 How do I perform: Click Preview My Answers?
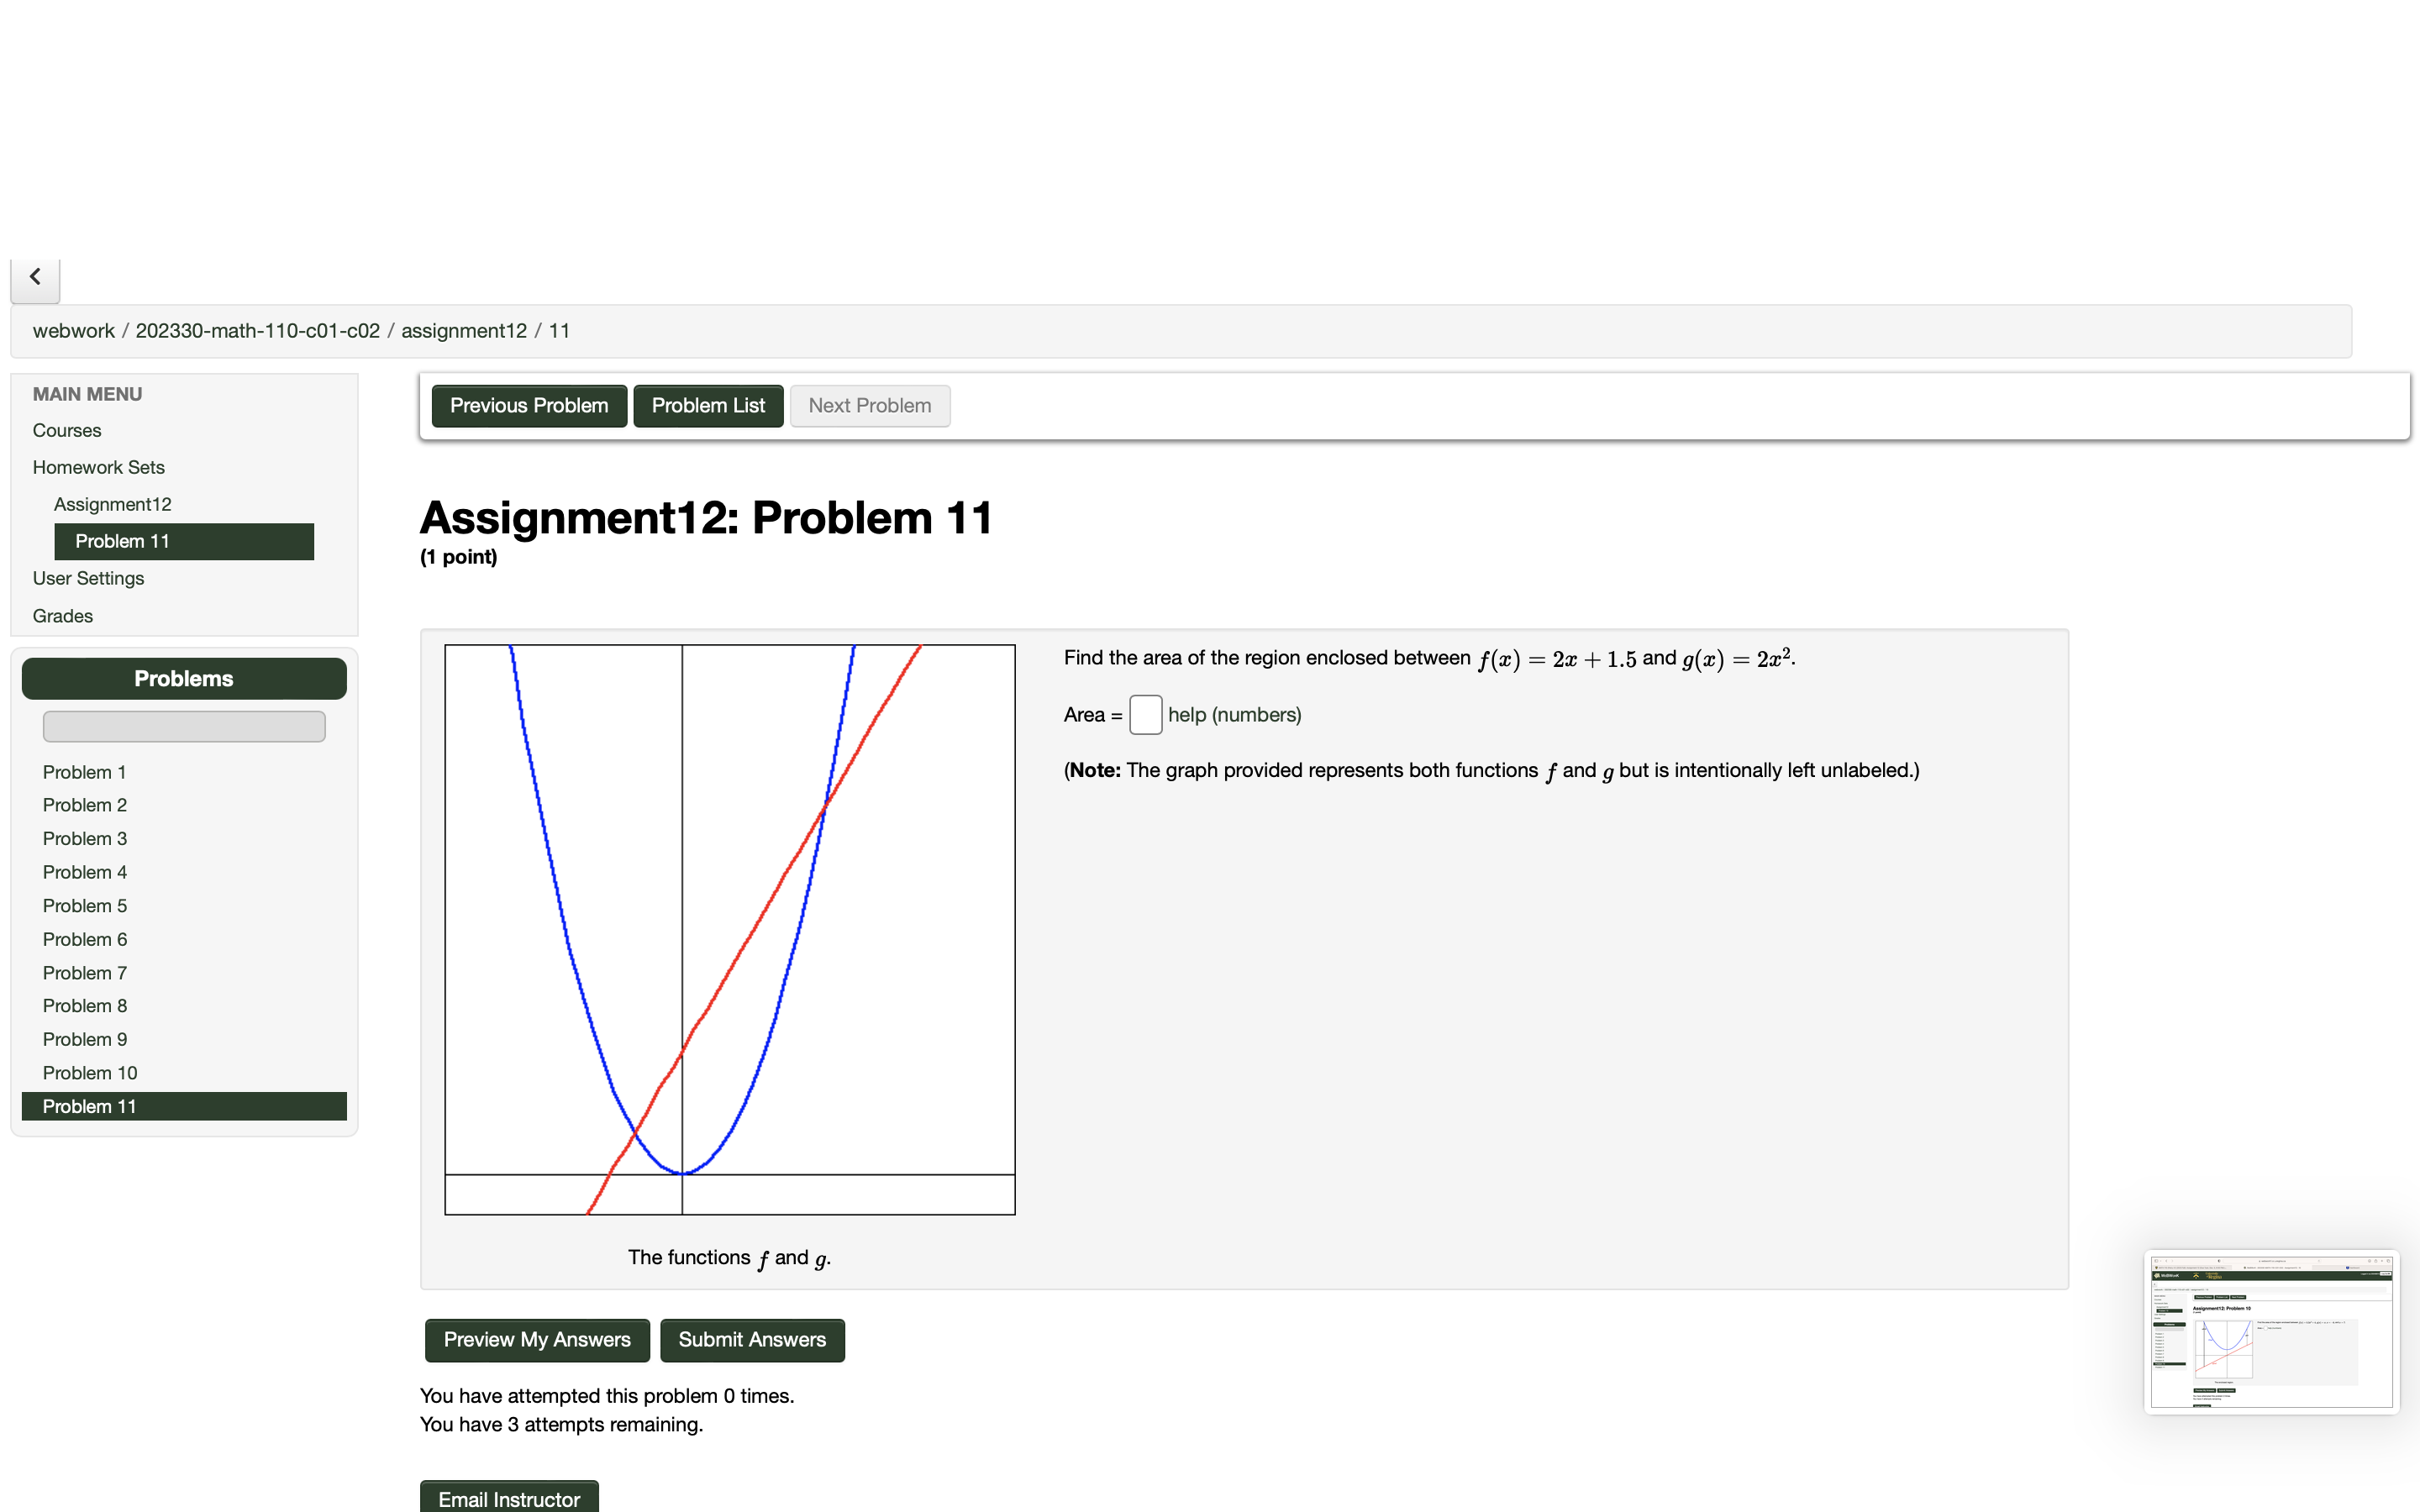[536, 1340]
